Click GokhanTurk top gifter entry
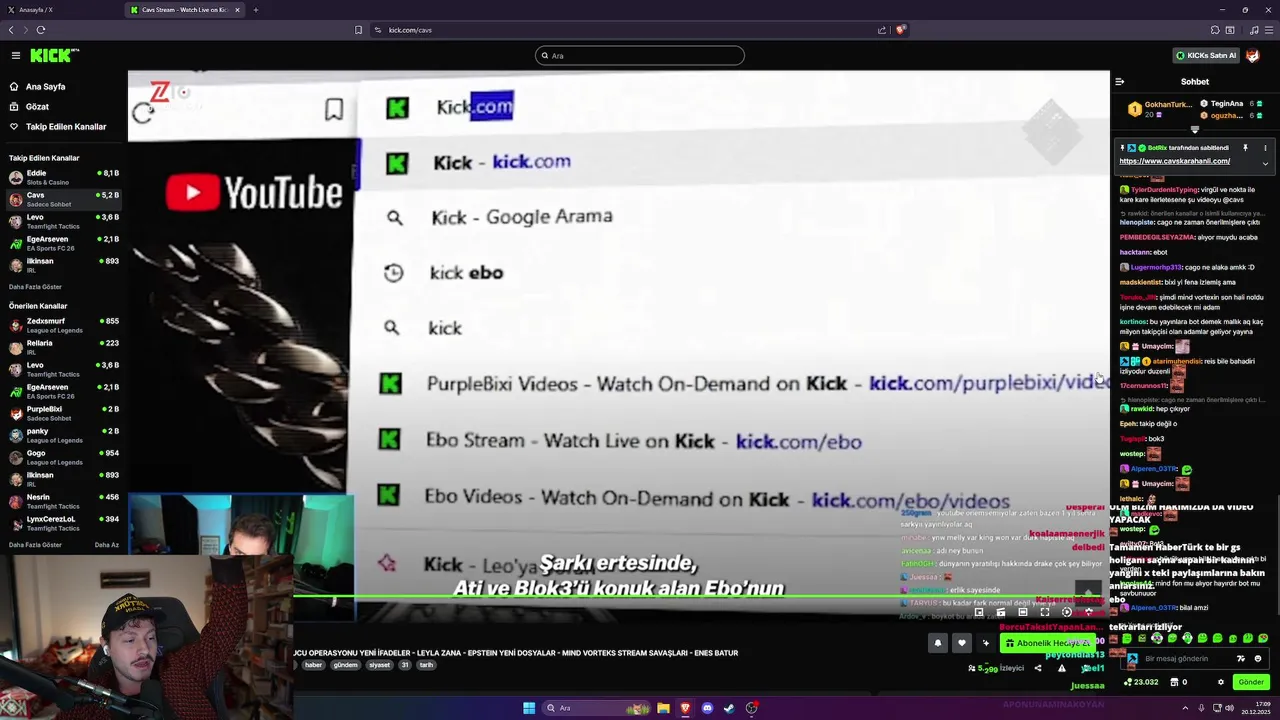 1160,108
